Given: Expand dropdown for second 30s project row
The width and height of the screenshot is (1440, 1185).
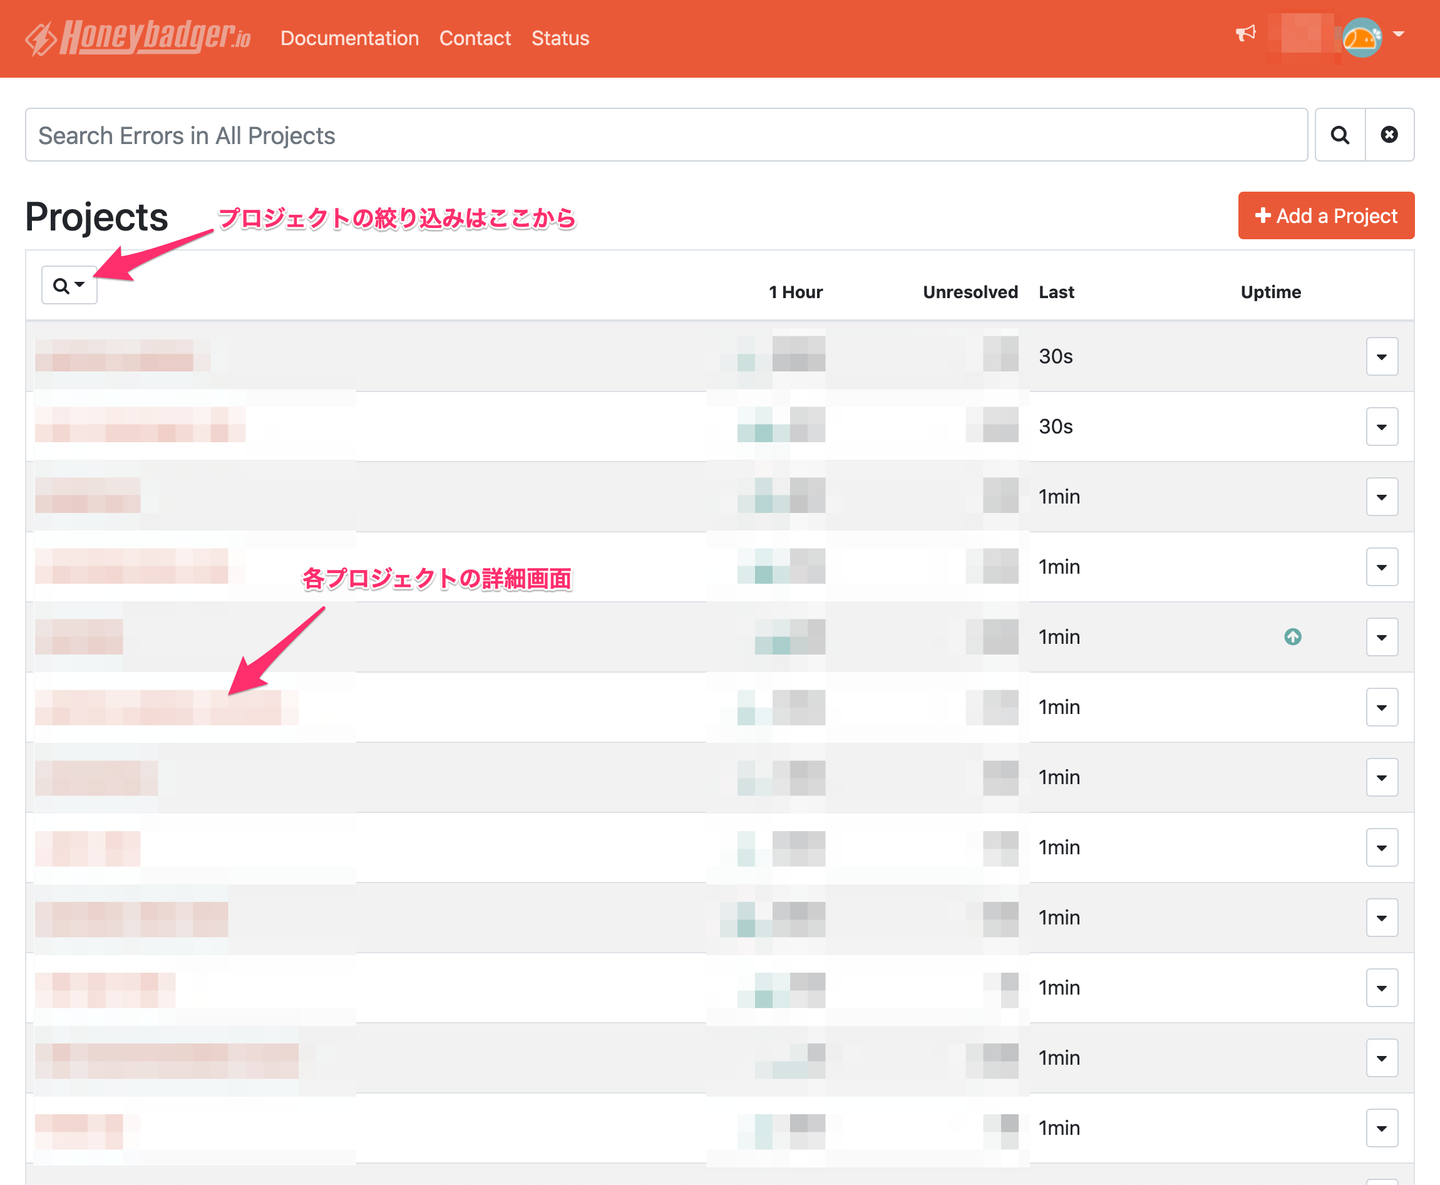Looking at the screenshot, I should (x=1381, y=427).
